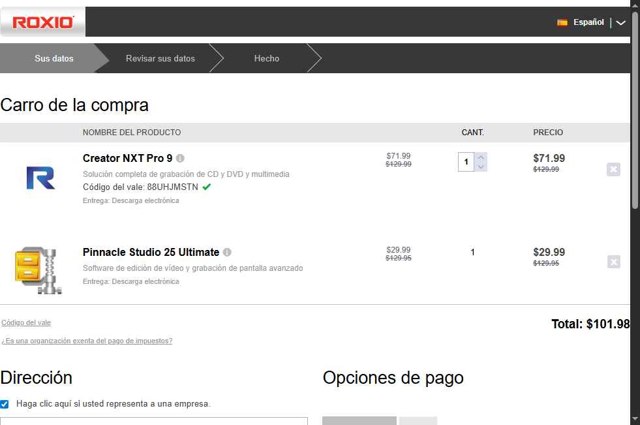
Task: Click the page vertical scrollbar
Action: pyautogui.click(x=635, y=110)
